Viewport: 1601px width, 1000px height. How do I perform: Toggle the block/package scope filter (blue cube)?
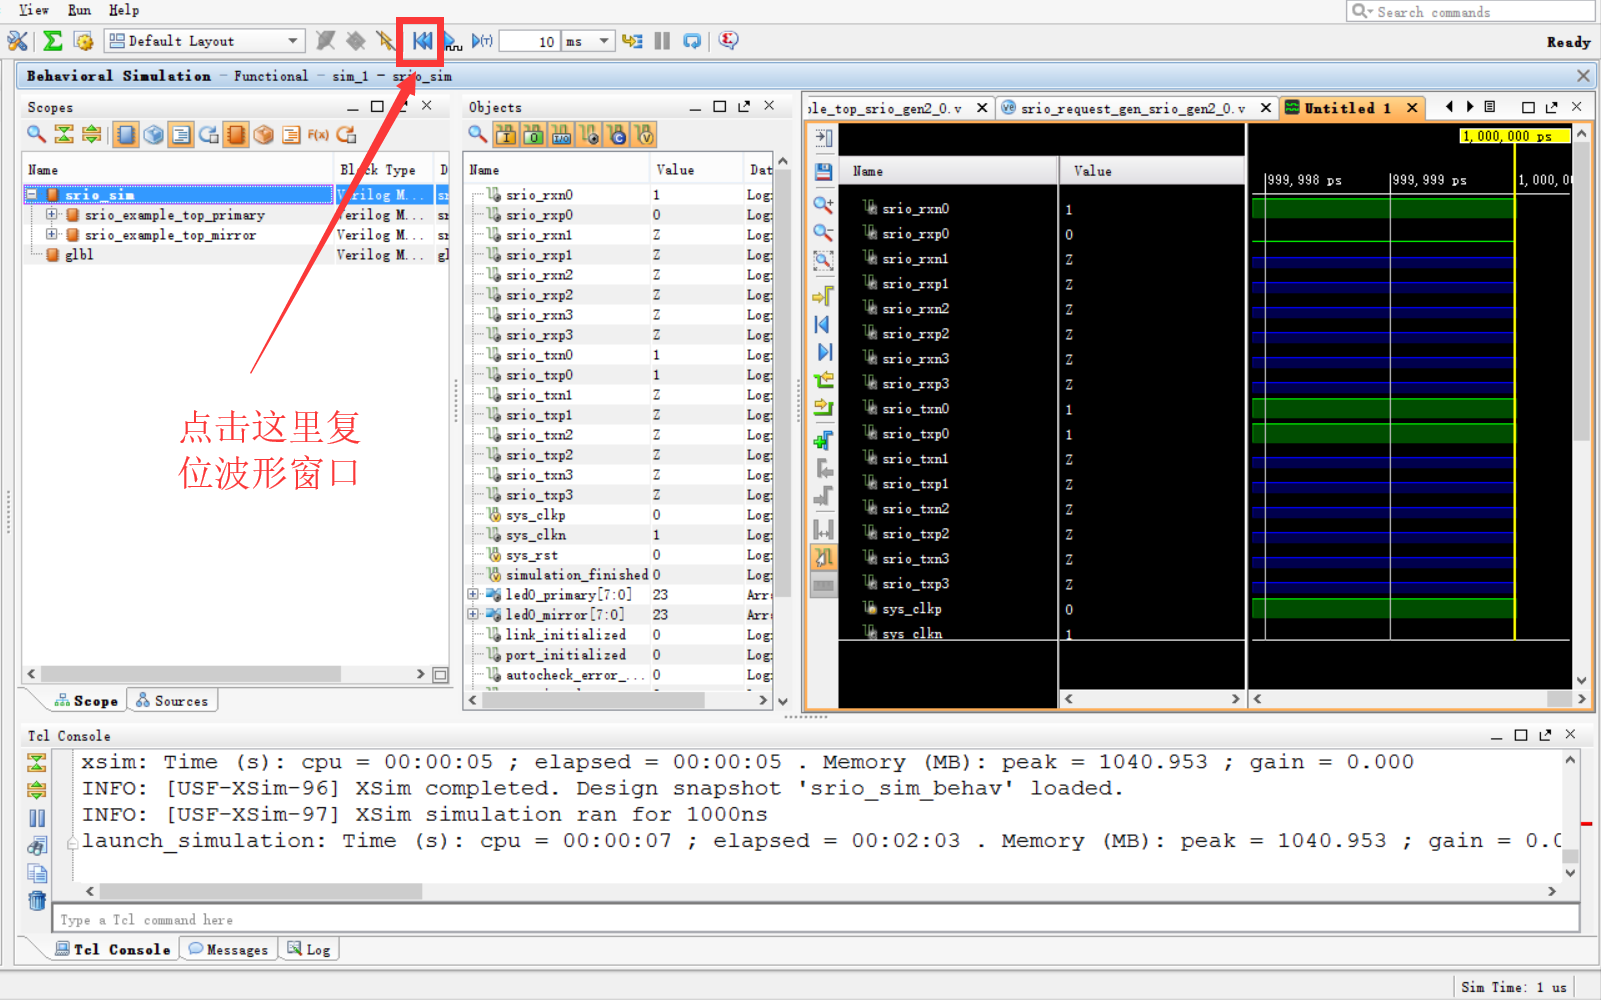click(x=153, y=134)
